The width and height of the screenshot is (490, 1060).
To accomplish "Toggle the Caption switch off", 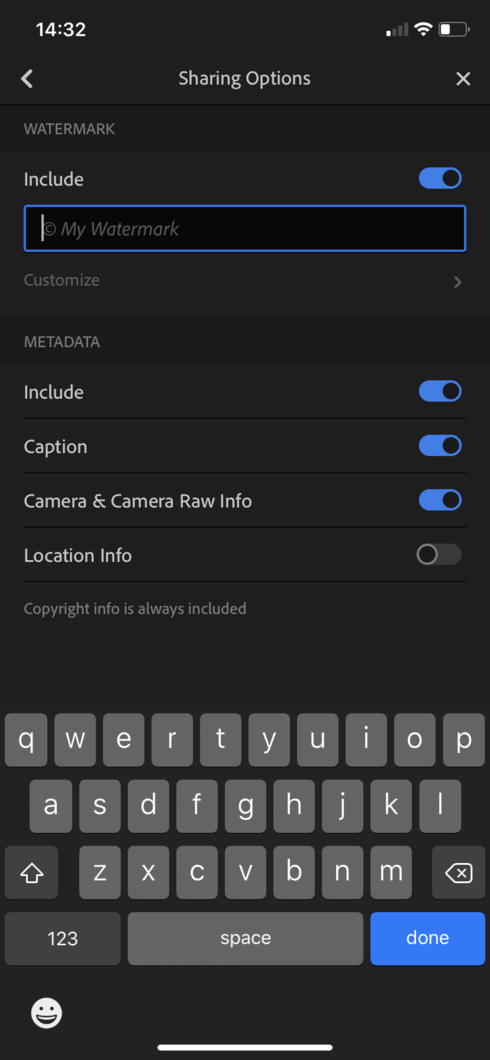I will pos(440,445).
